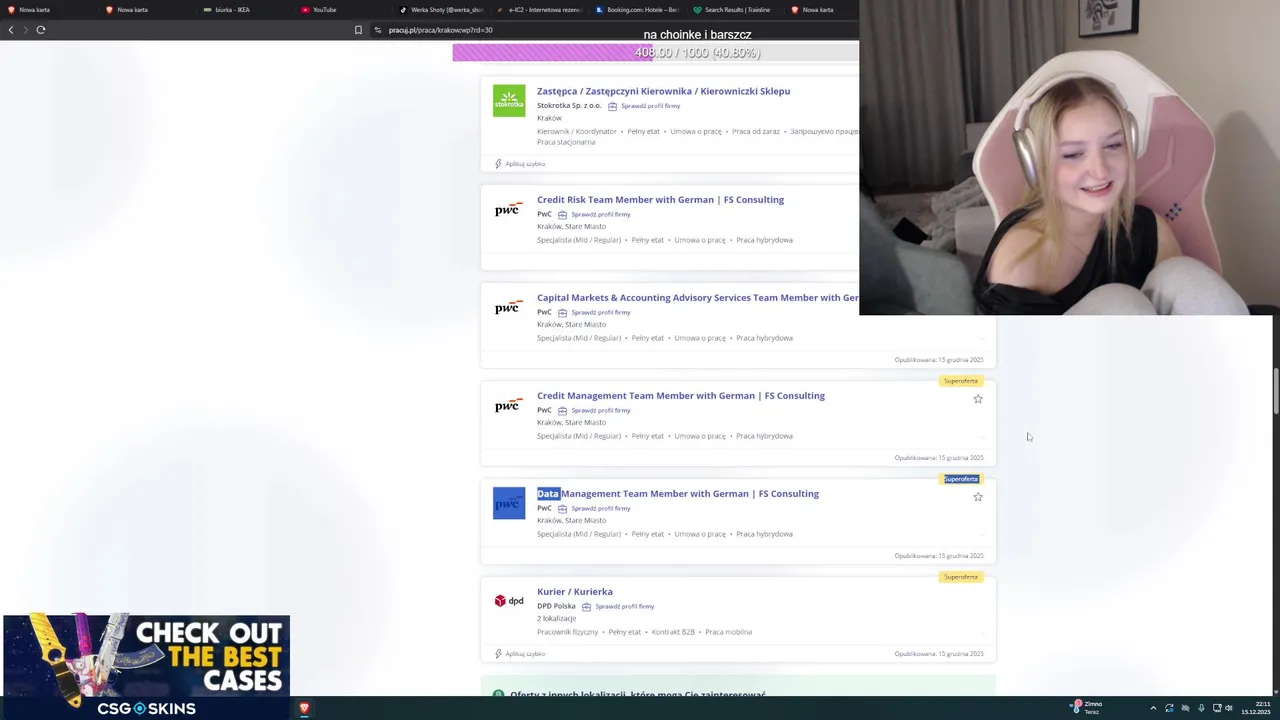The width and height of the screenshot is (1280, 720).
Task: Click the crossed-out cloud tray icon
Action: click(x=1185, y=708)
